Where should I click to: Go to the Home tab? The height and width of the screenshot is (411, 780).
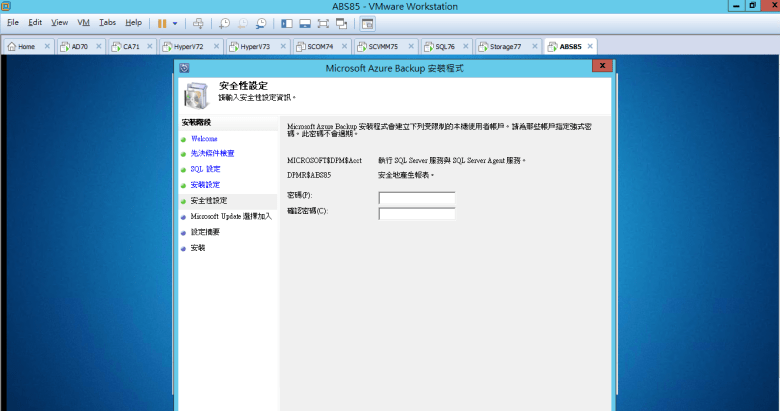click(26, 46)
